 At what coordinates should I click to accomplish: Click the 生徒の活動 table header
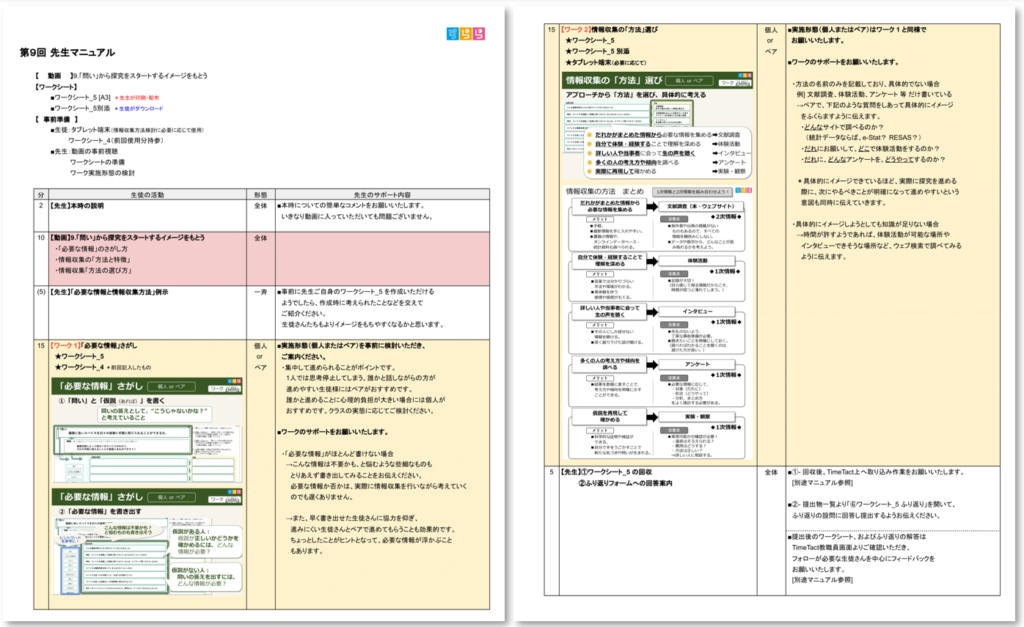point(147,195)
